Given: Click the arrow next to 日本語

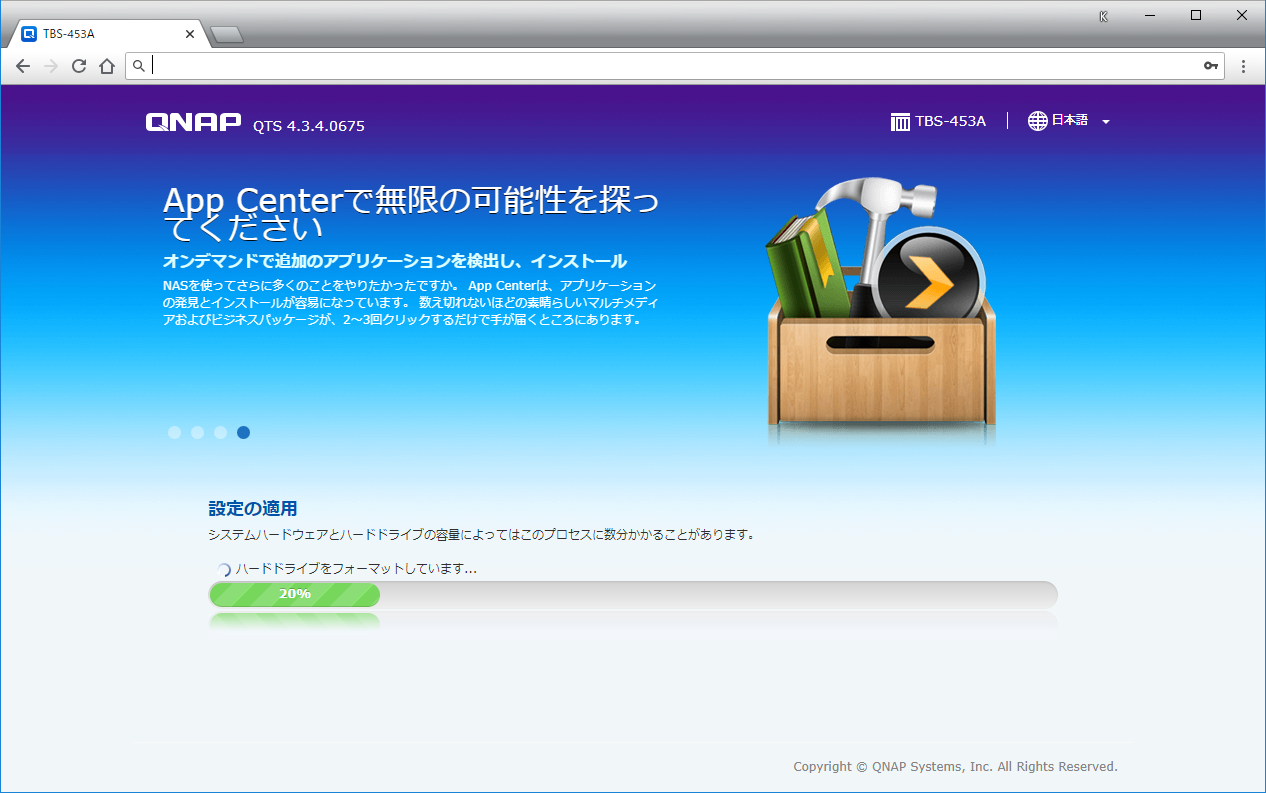Looking at the screenshot, I should tap(1106, 122).
